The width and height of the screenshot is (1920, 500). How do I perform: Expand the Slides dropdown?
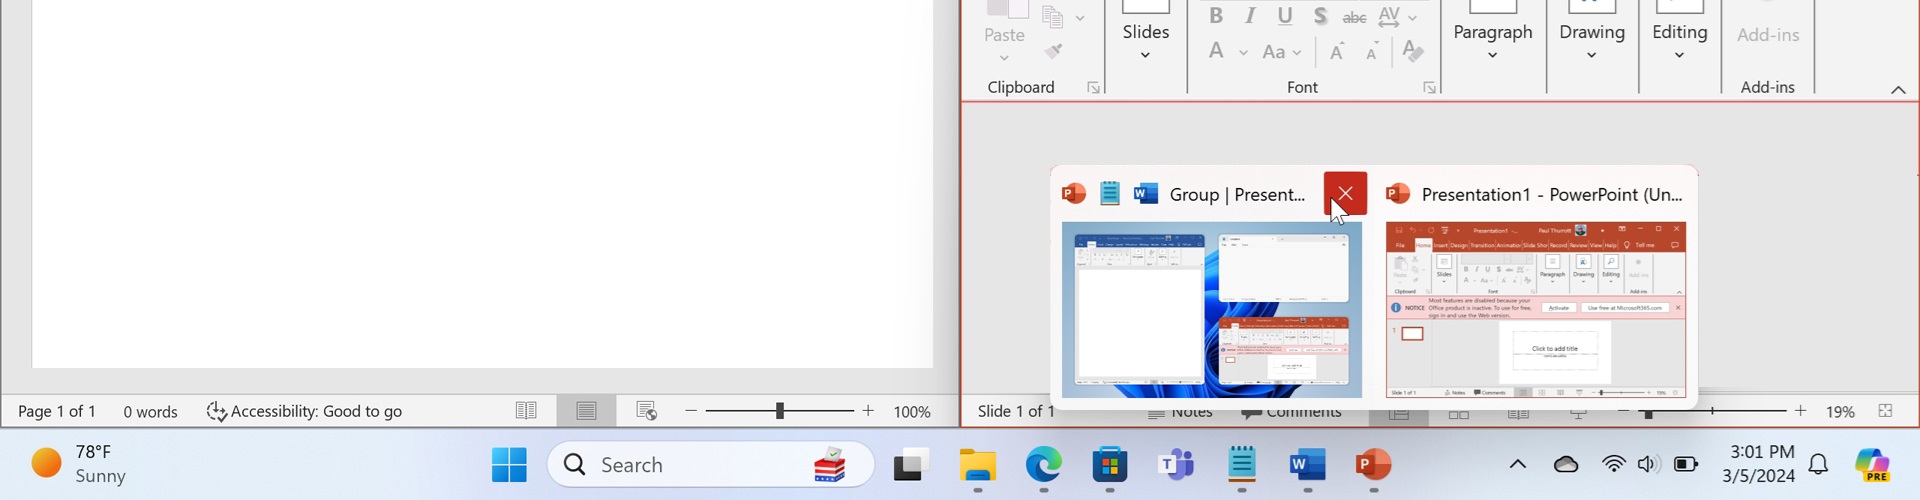1145,40
